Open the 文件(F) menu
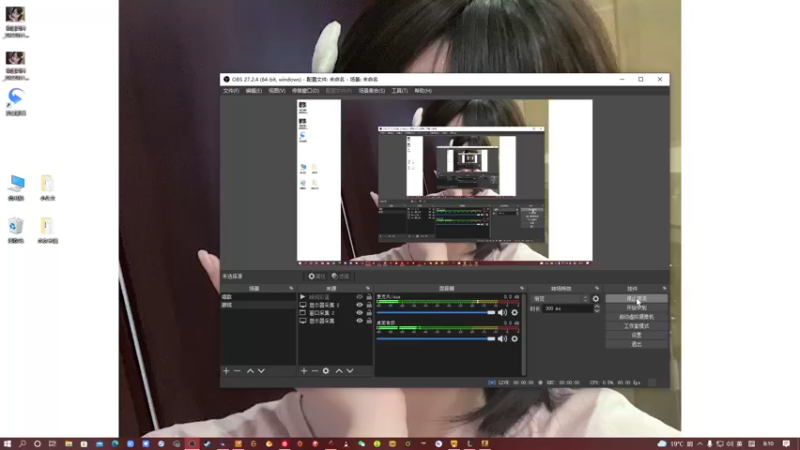Image resolution: width=800 pixels, height=450 pixels. click(231, 91)
